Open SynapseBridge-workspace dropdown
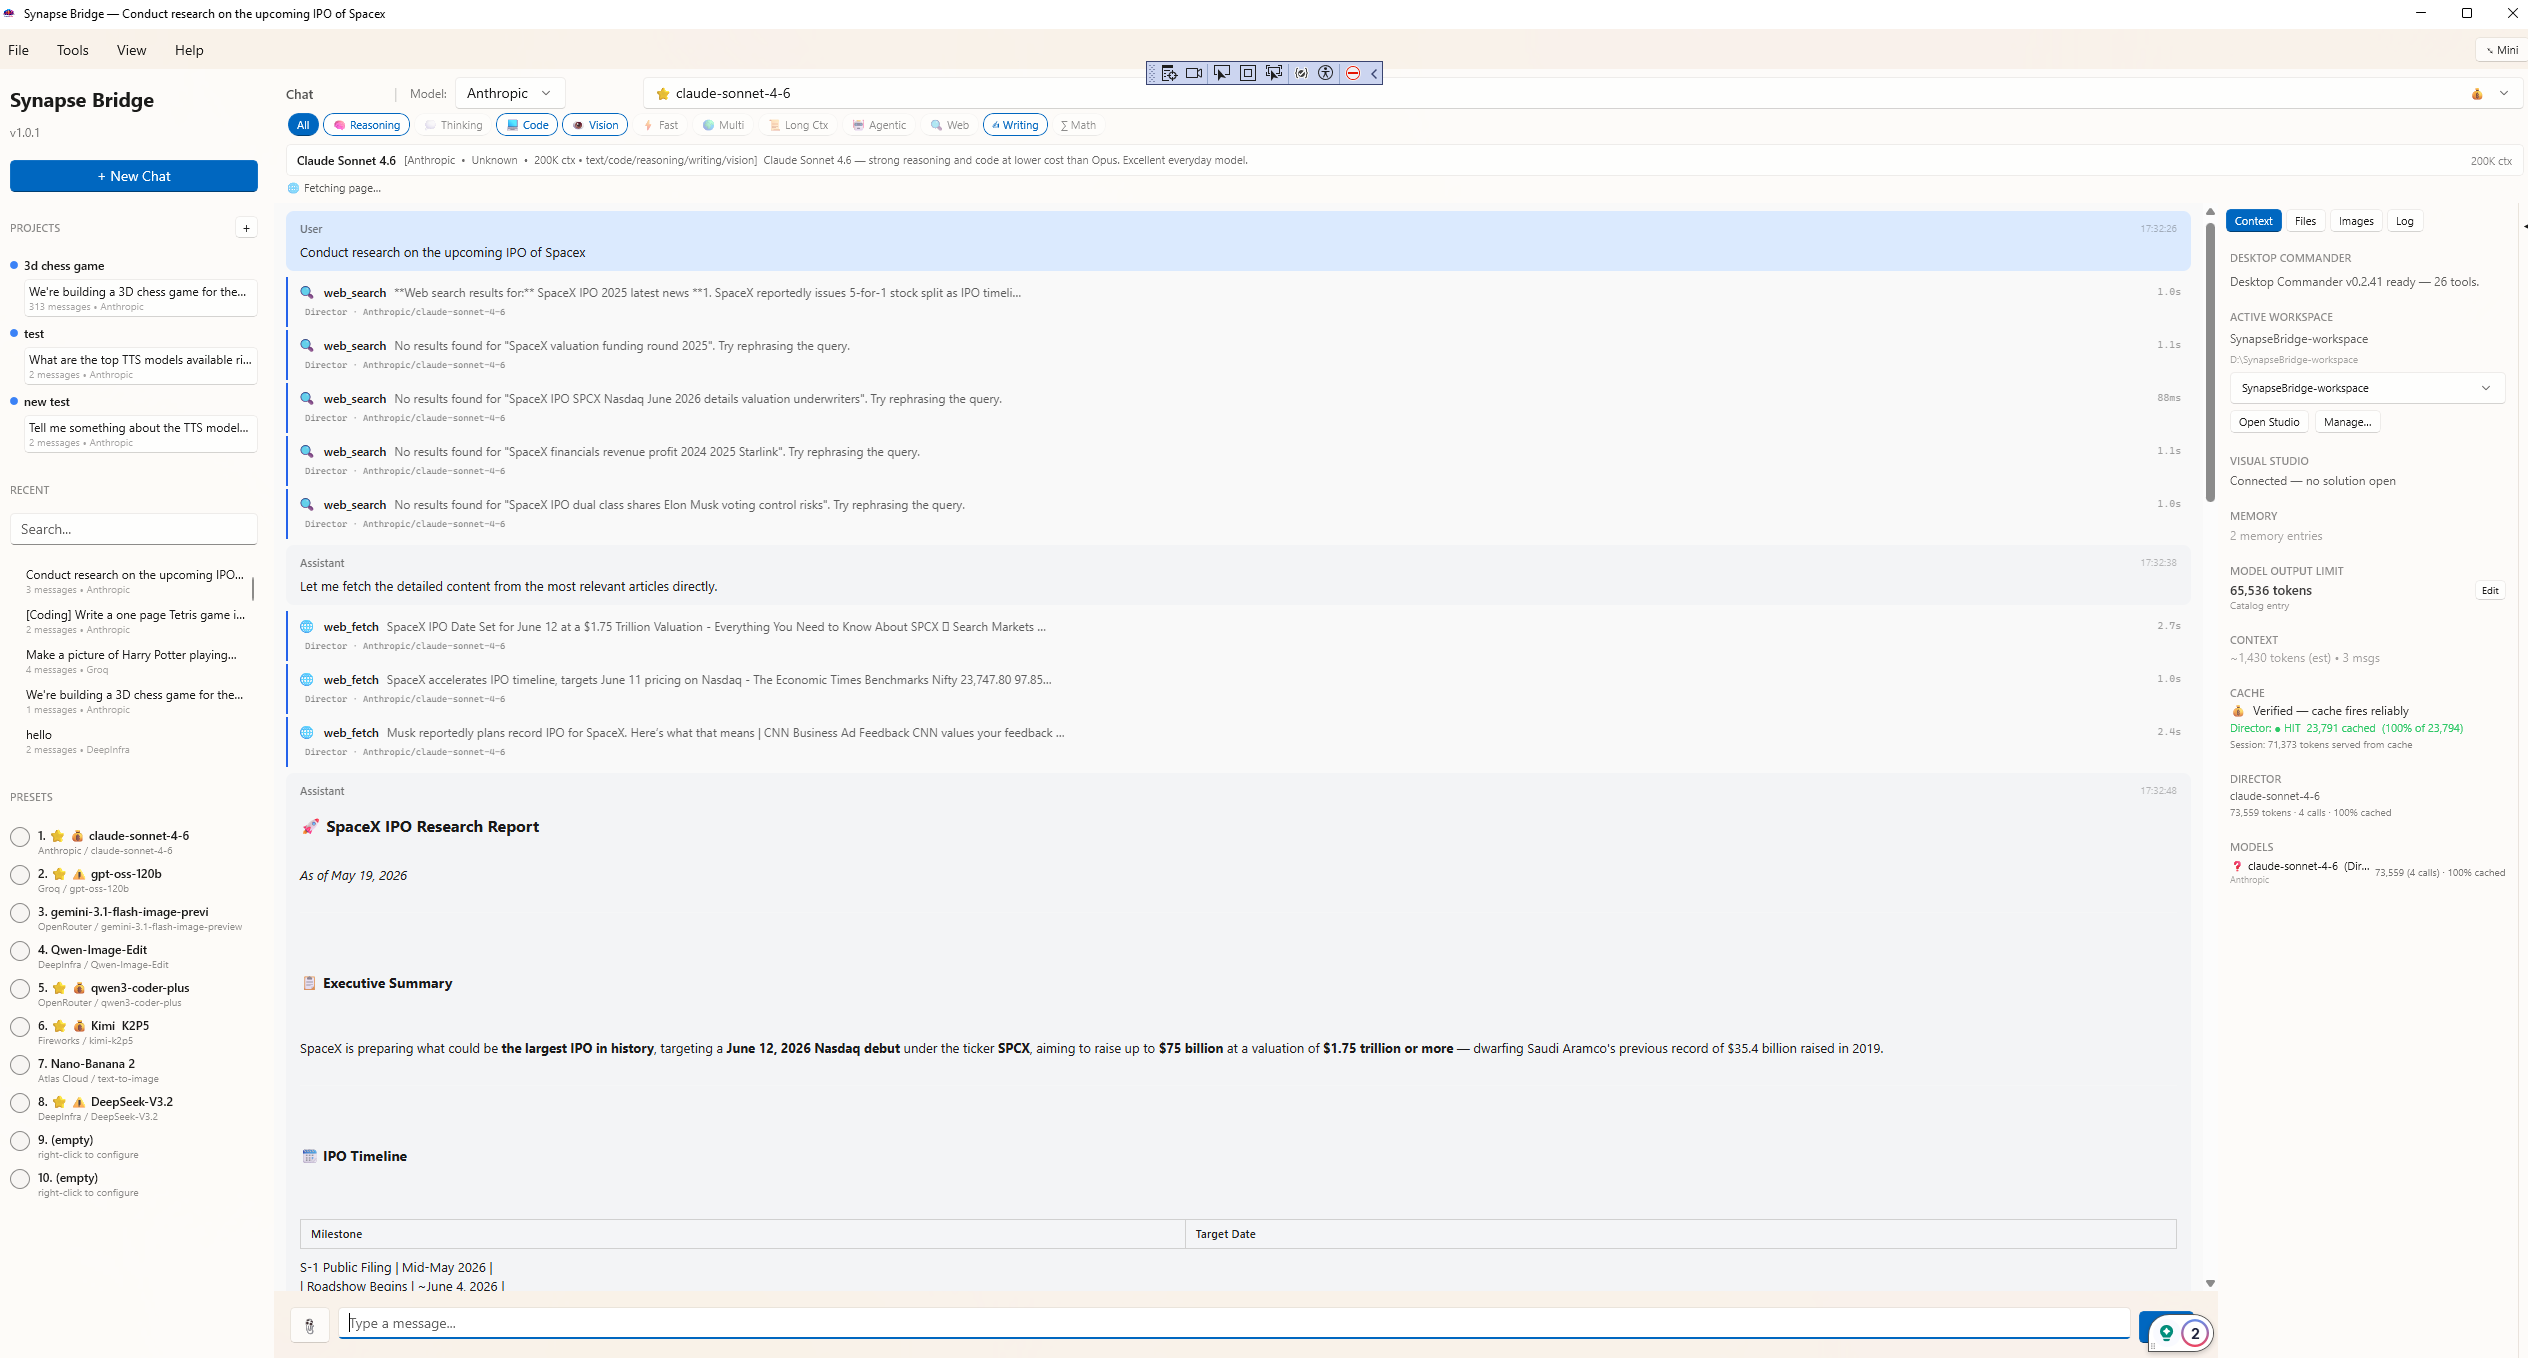This screenshot has height=1358, width=2528. click(x=2367, y=388)
